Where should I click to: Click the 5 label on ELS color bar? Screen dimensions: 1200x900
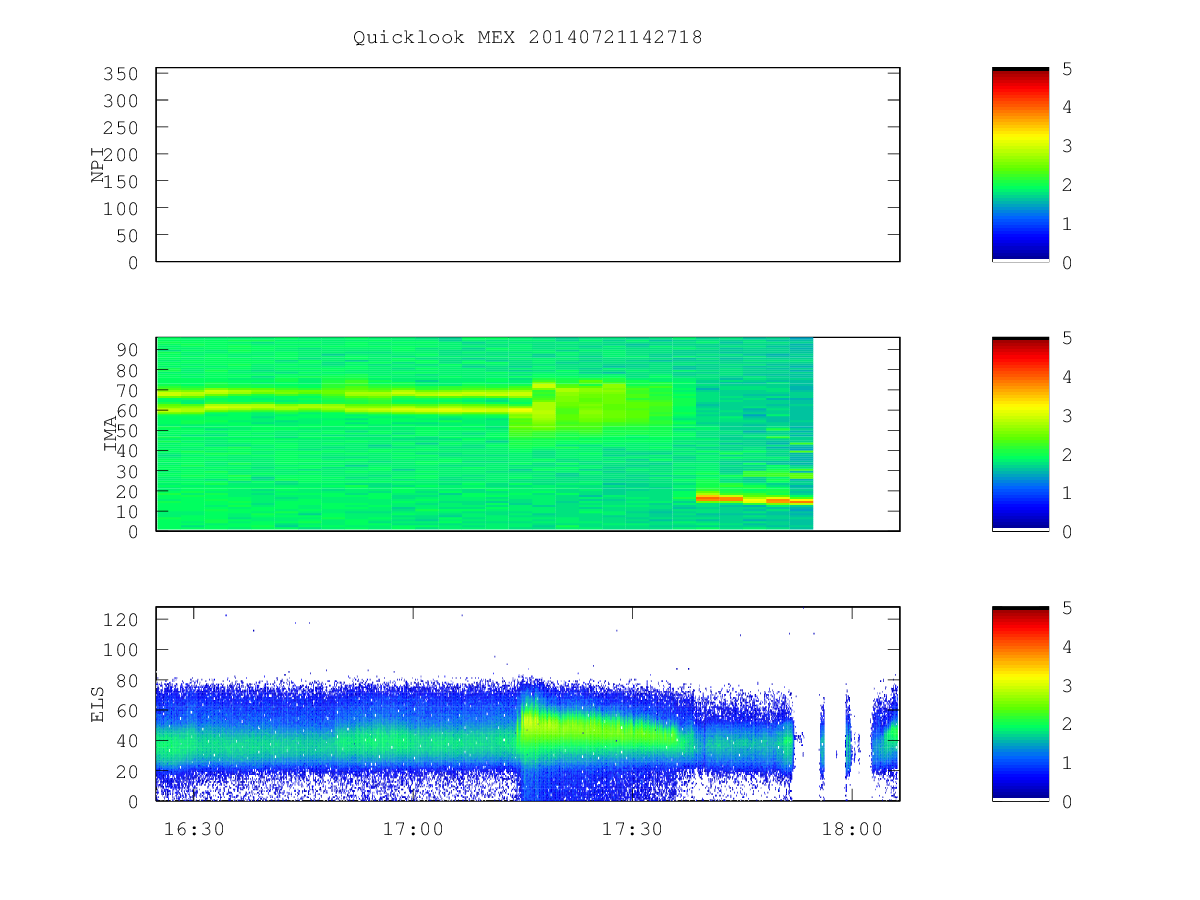click(1067, 608)
